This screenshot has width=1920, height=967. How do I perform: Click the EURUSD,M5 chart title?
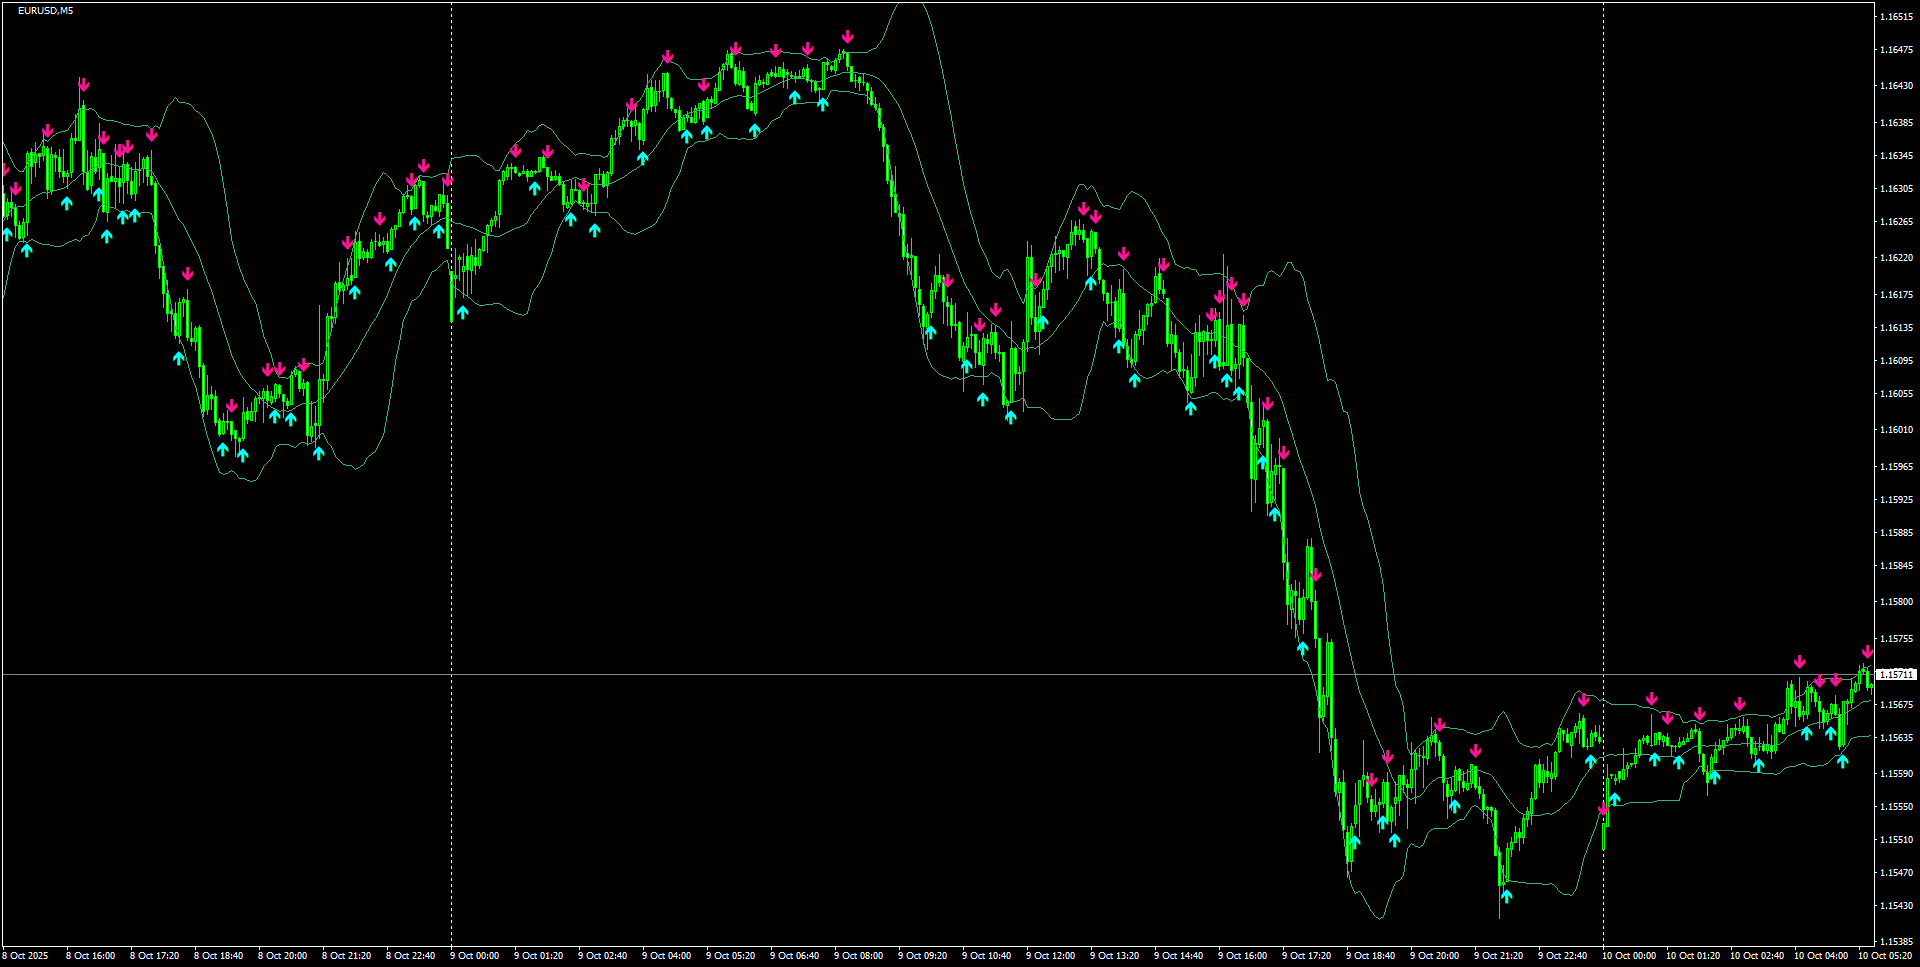(45, 11)
